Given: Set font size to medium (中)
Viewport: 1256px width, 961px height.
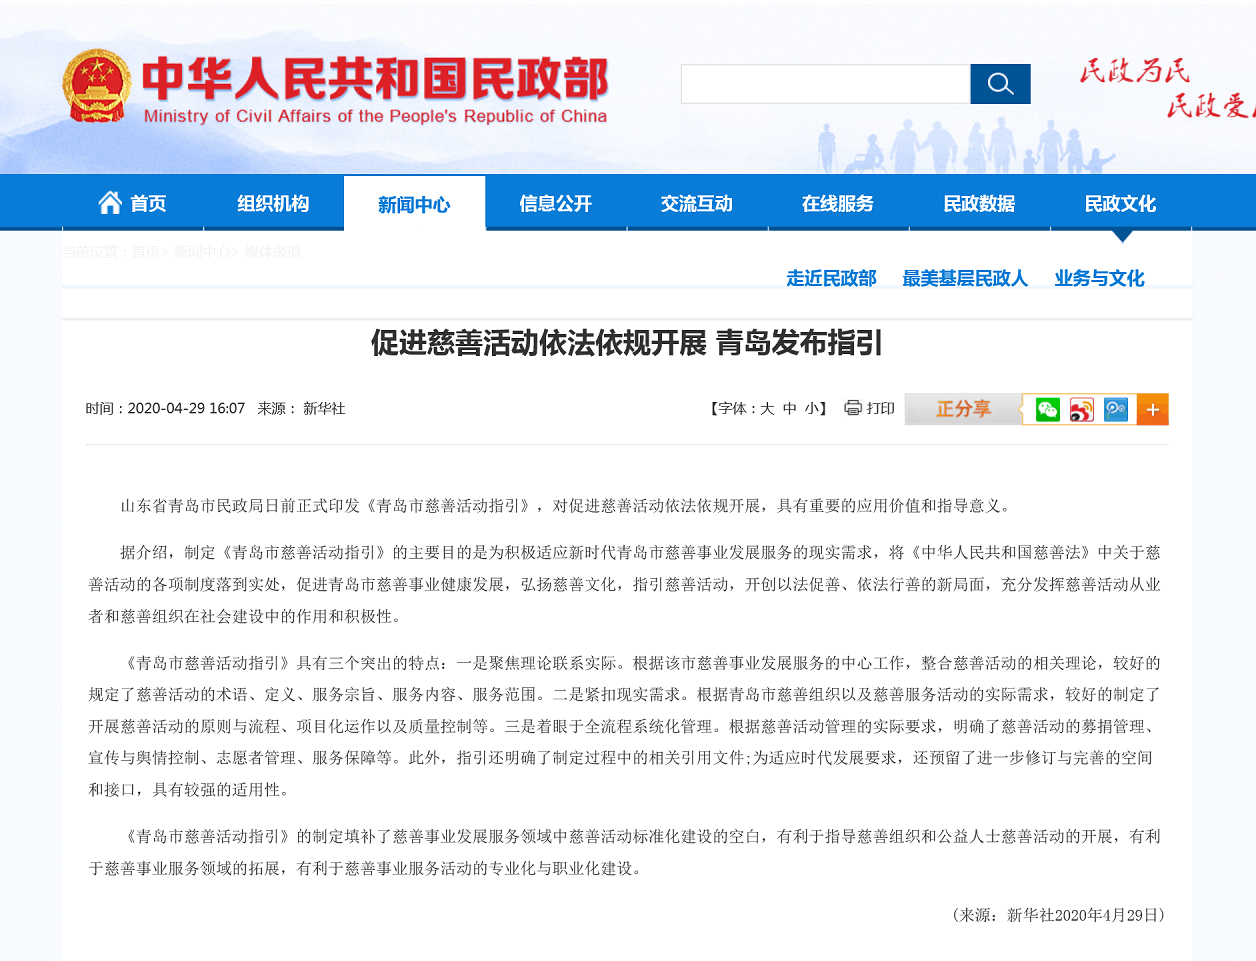Looking at the screenshot, I should coord(790,408).
